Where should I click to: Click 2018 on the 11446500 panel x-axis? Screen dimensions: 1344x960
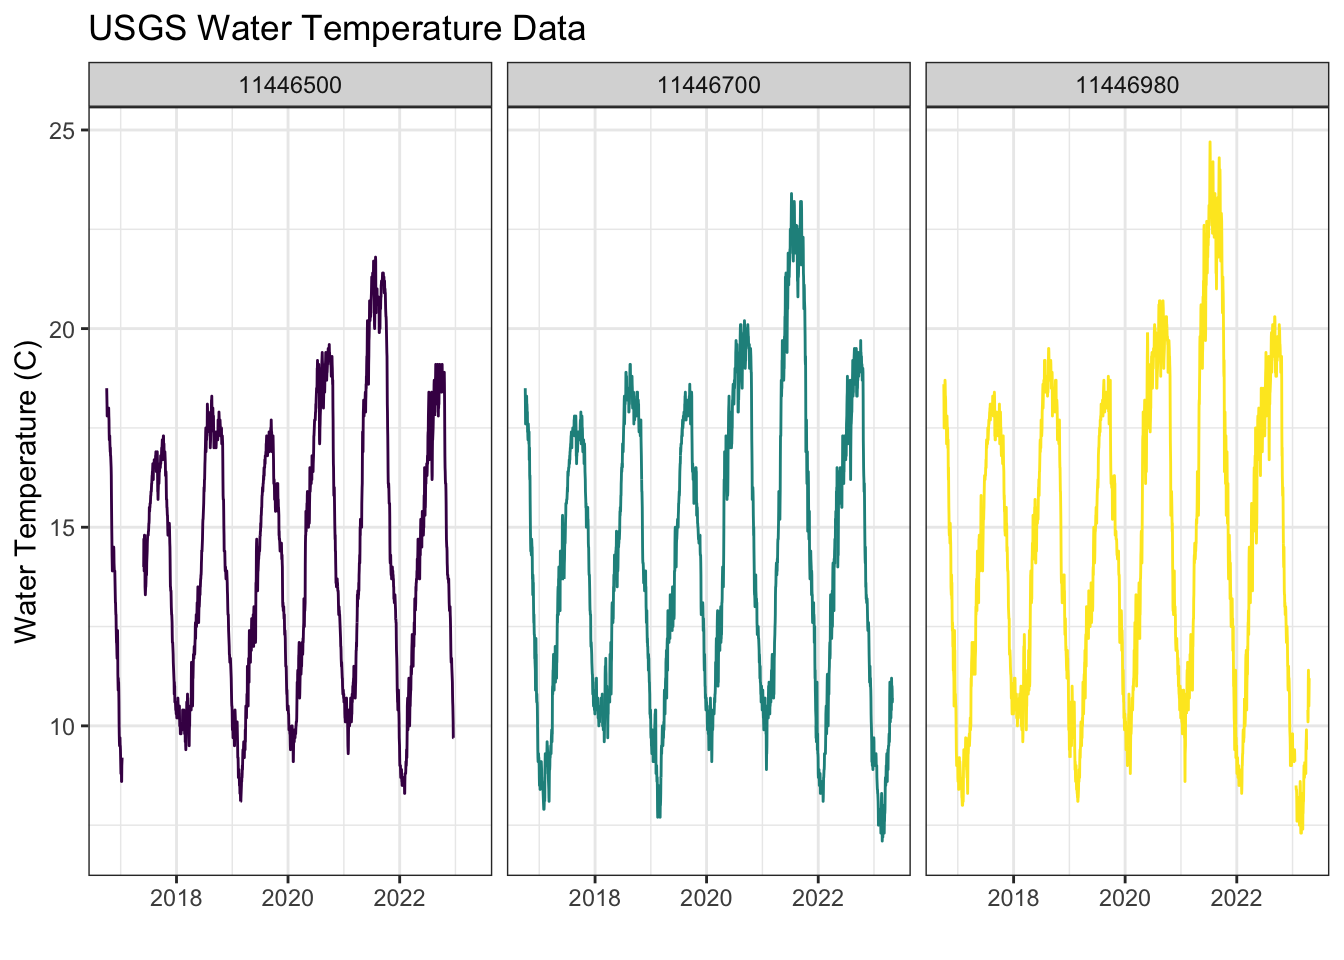176,898
